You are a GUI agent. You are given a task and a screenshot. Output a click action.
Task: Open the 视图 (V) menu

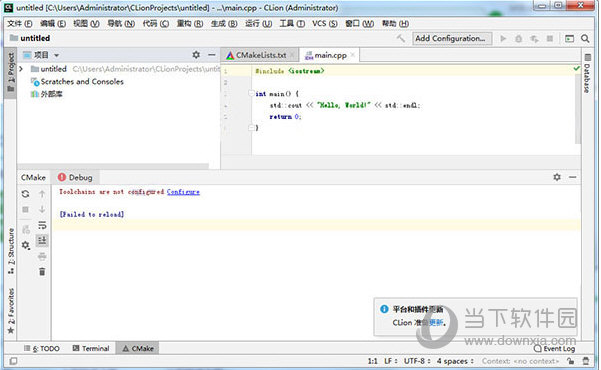click(86, 23)
